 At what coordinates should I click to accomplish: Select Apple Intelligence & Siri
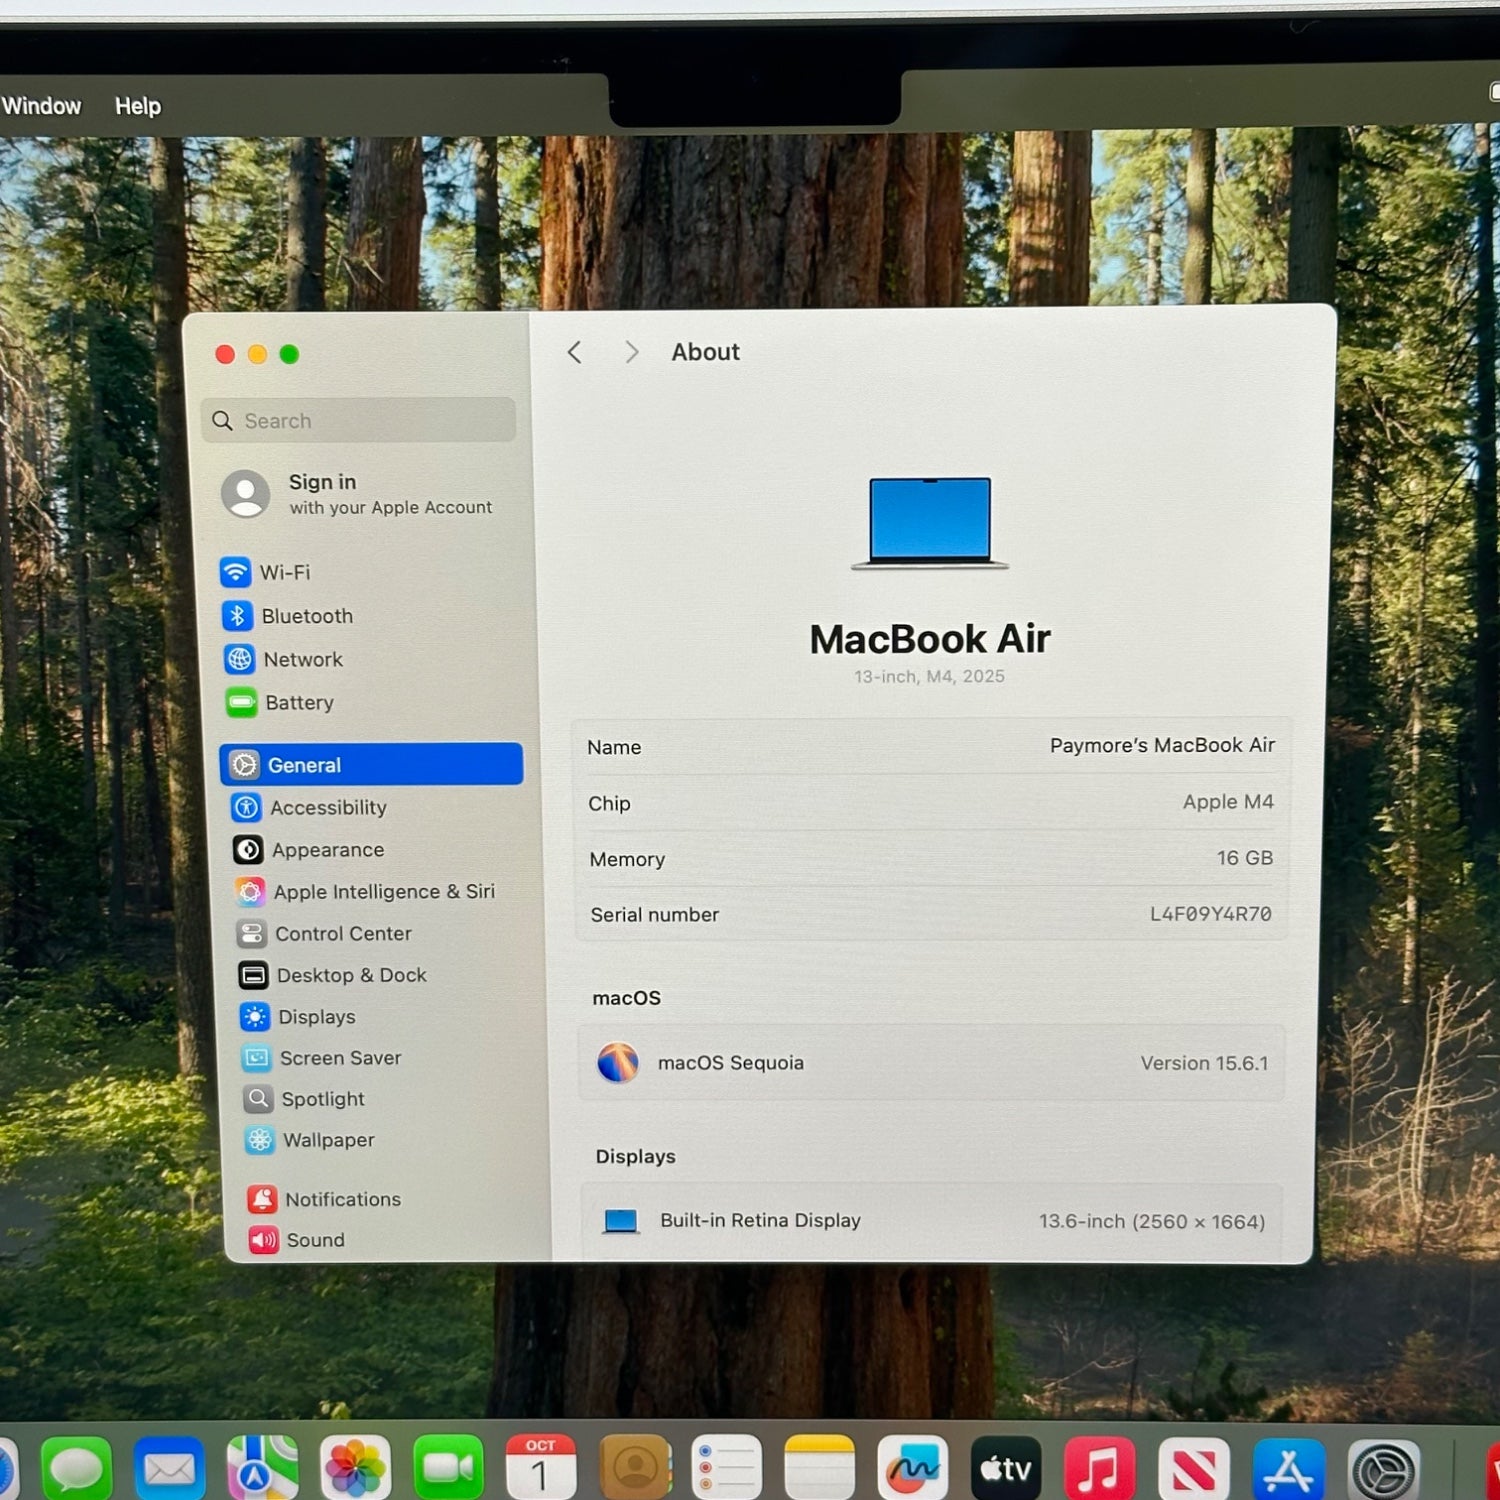[383, 892]
